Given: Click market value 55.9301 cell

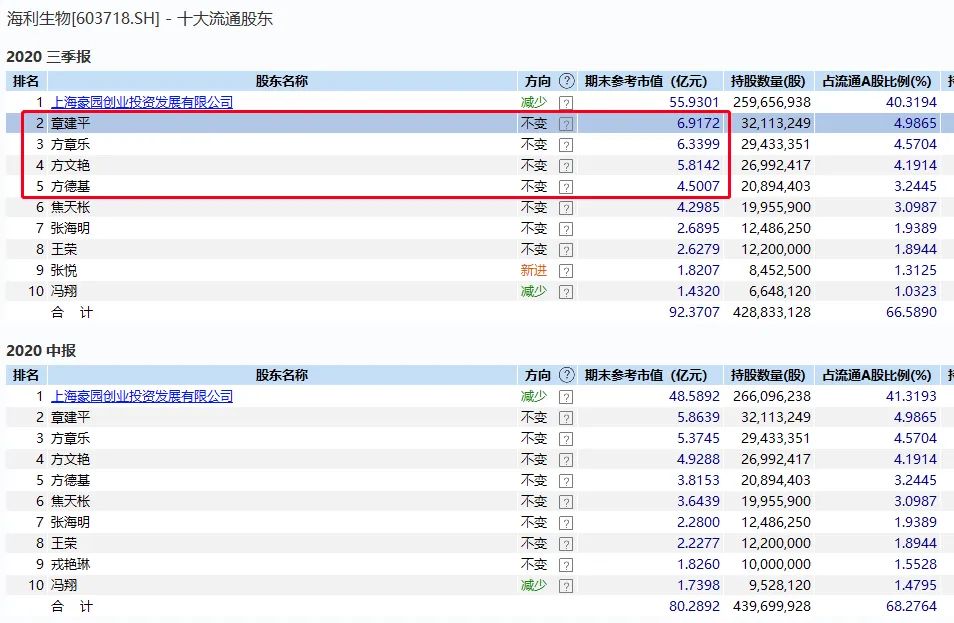Looking at the screenshot, I should point(694,102).
